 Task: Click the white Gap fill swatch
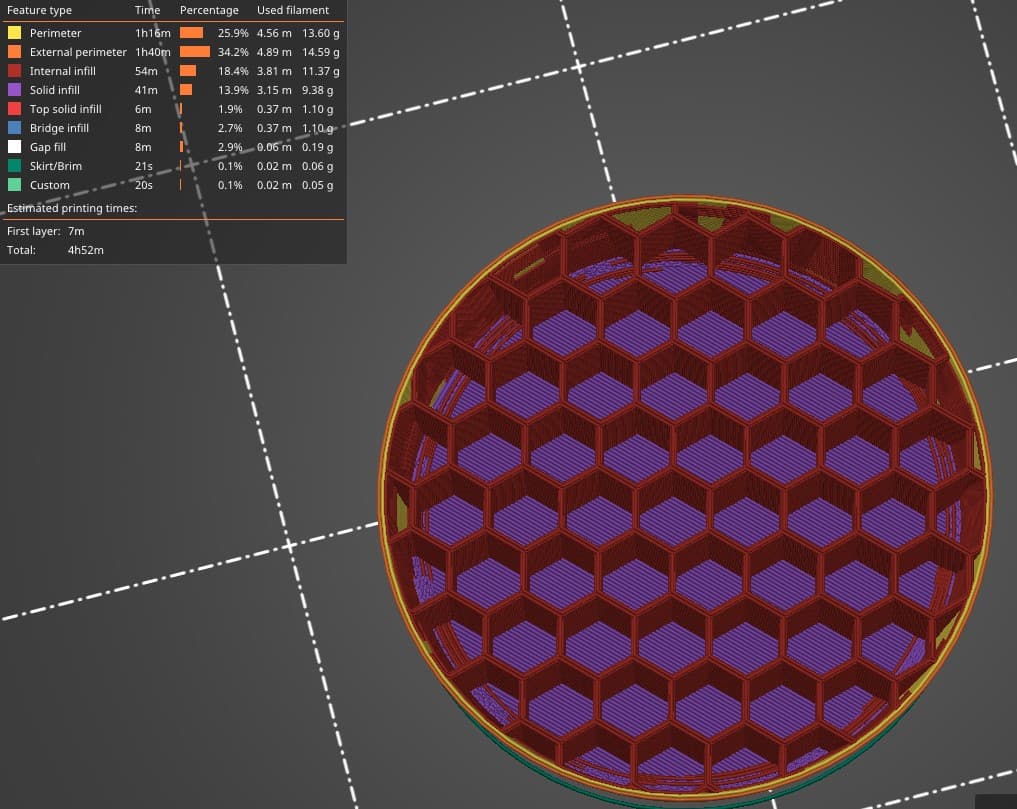[14, 147]
